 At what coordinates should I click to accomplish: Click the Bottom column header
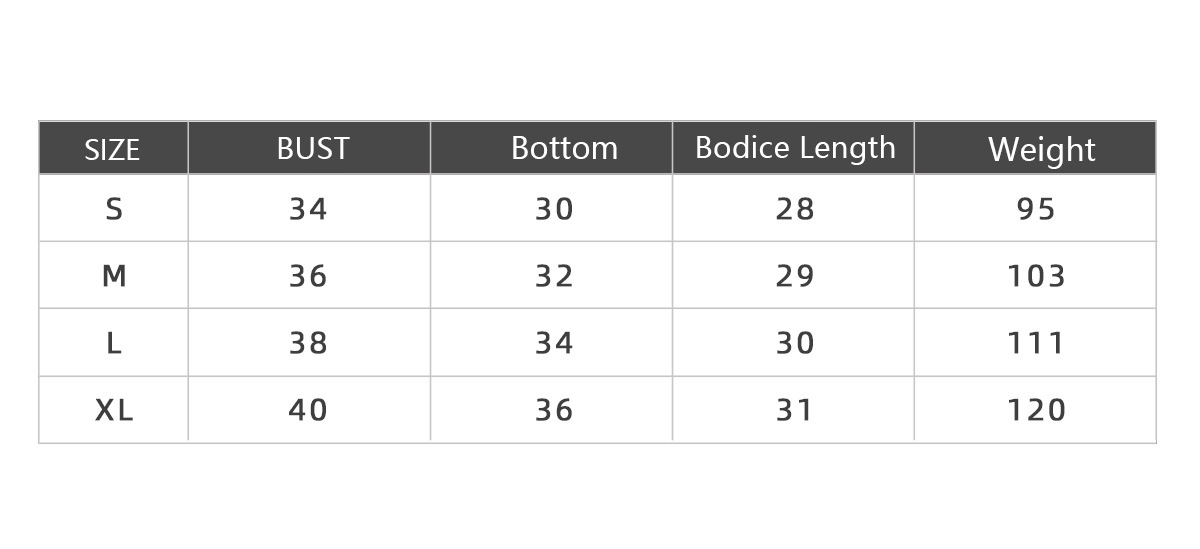coord(564,148)
